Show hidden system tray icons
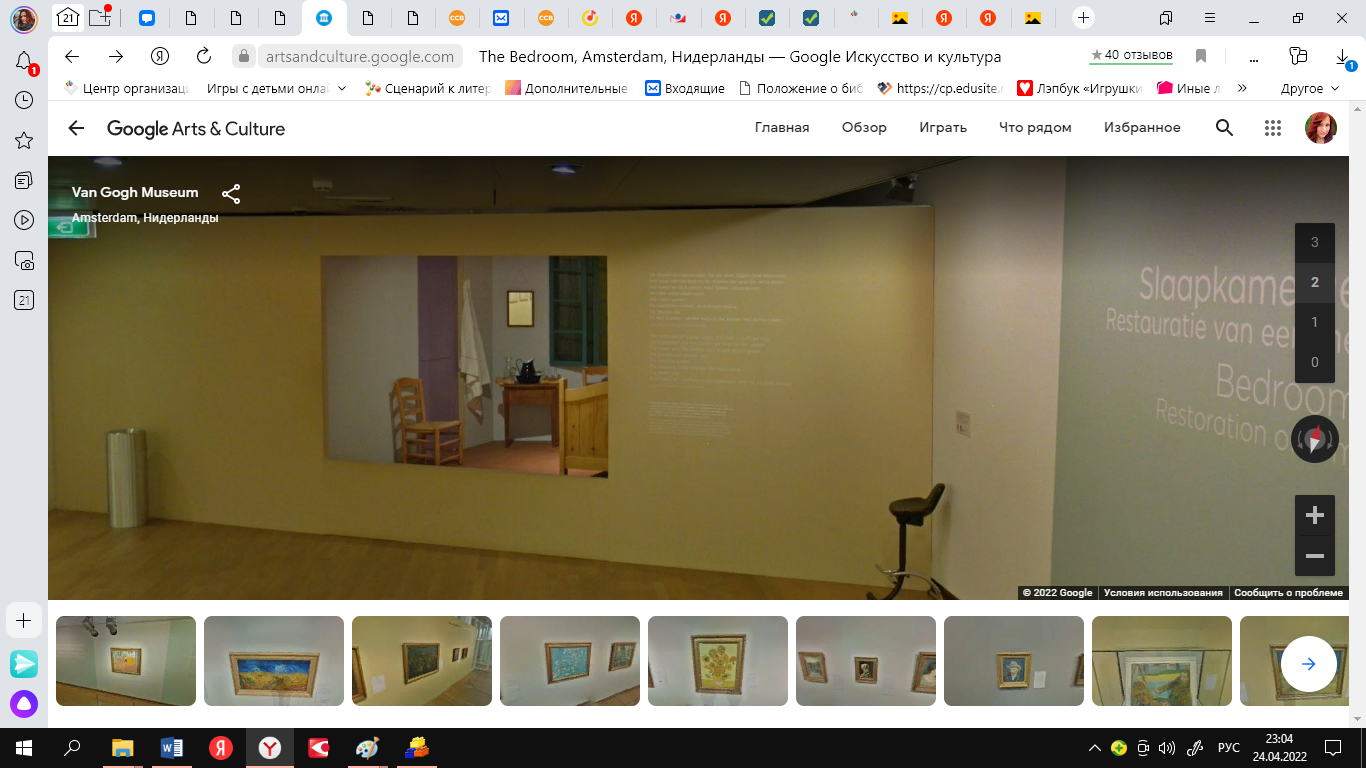Viewport: 1366px width, 768px height. pyautogui.click(x=1097, y=748)
